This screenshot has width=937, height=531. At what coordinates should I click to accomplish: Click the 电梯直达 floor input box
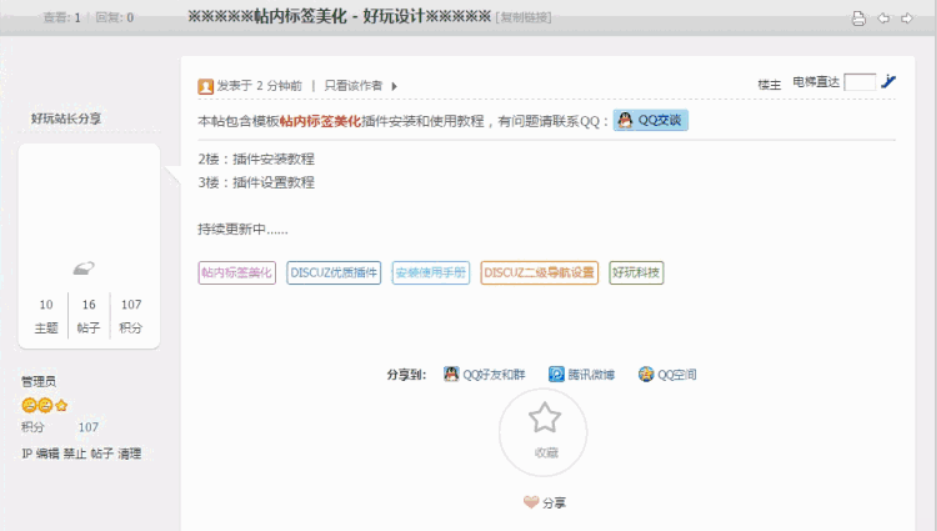tap(860, 82)
